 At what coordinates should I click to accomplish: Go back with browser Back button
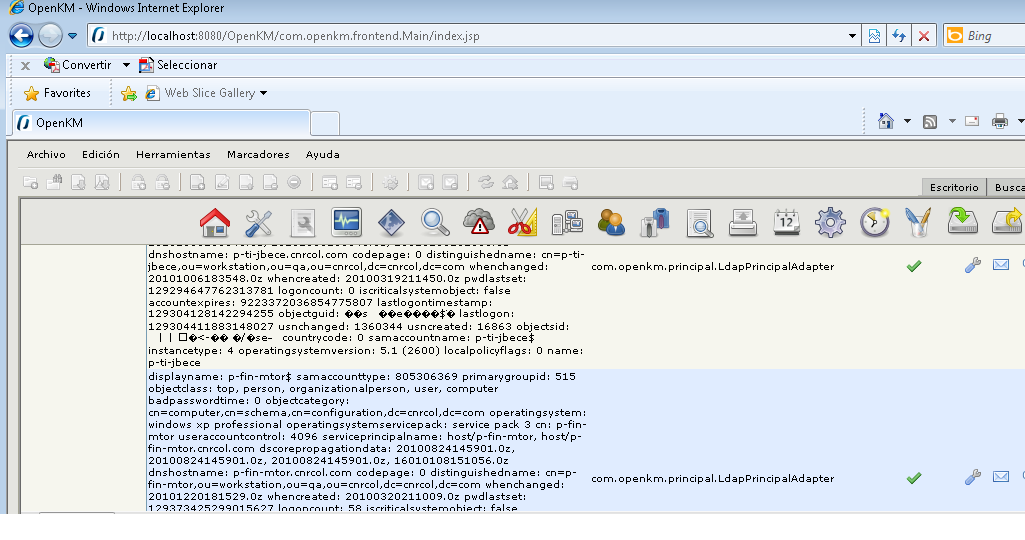[22, 35]
